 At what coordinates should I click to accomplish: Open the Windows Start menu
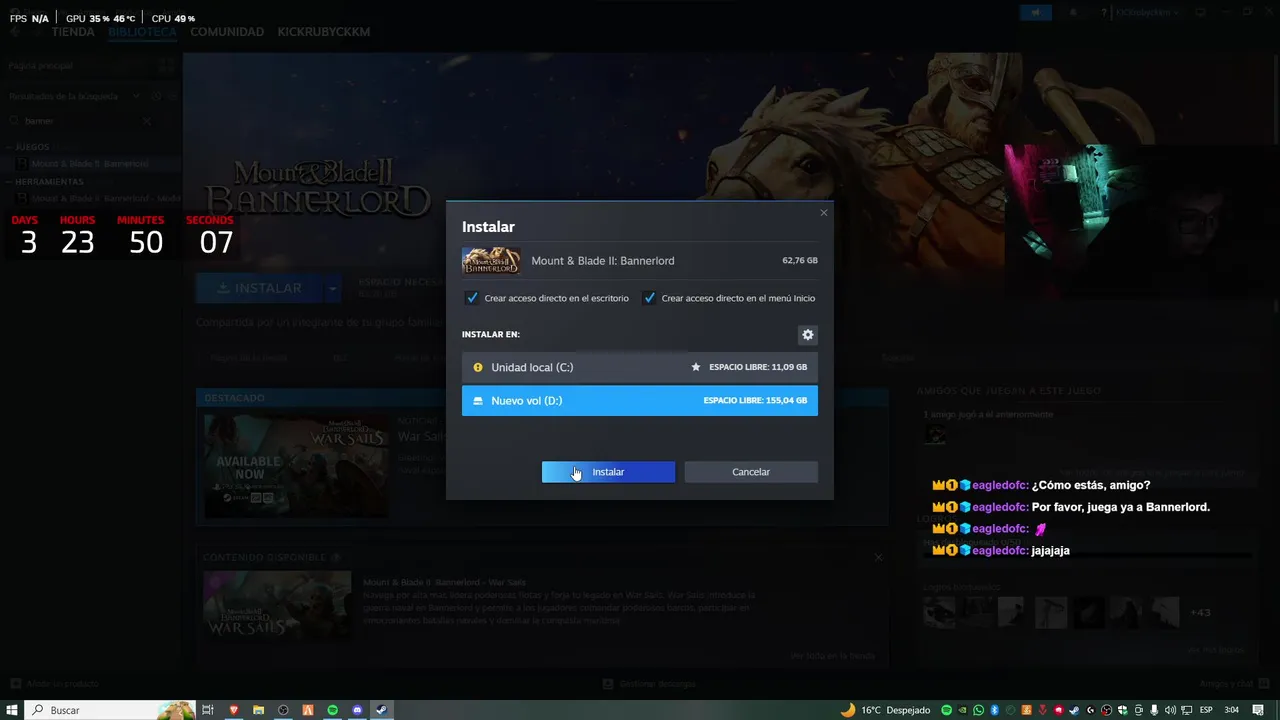tap(13, 710)
